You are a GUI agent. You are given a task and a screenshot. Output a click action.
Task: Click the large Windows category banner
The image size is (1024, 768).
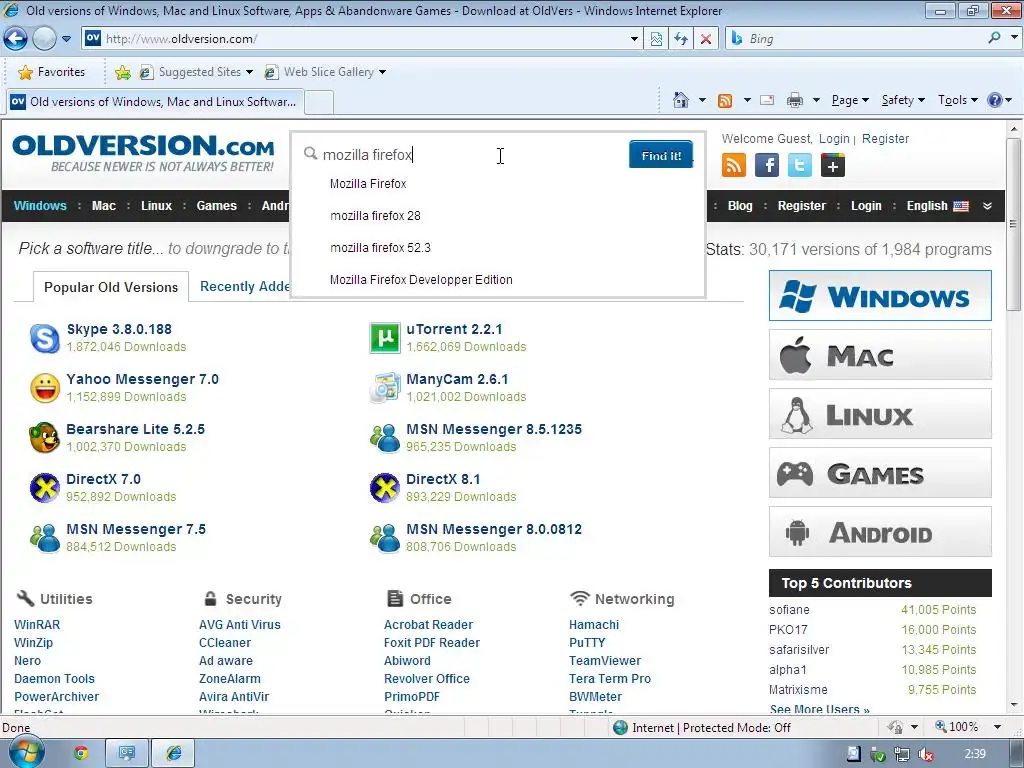click(880, 296)
